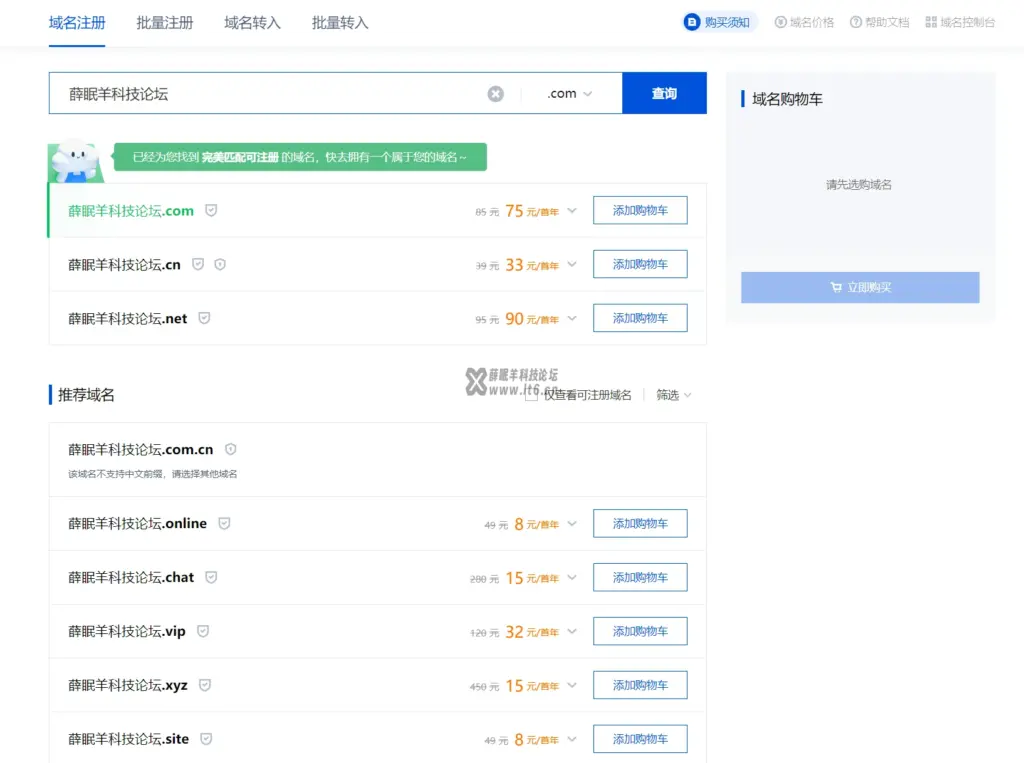Switch to the 批量注册 tab
This screenshot has height=763, width=1024.
165,23
